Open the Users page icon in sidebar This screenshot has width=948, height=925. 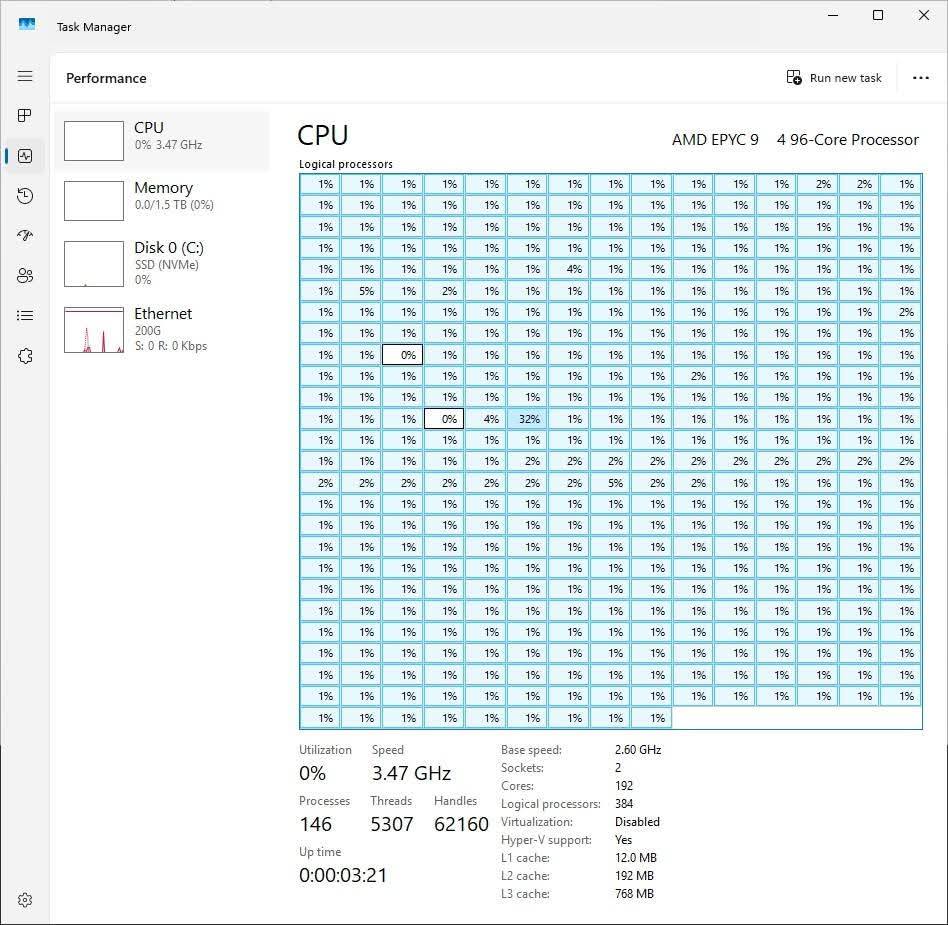coord(25,276)
